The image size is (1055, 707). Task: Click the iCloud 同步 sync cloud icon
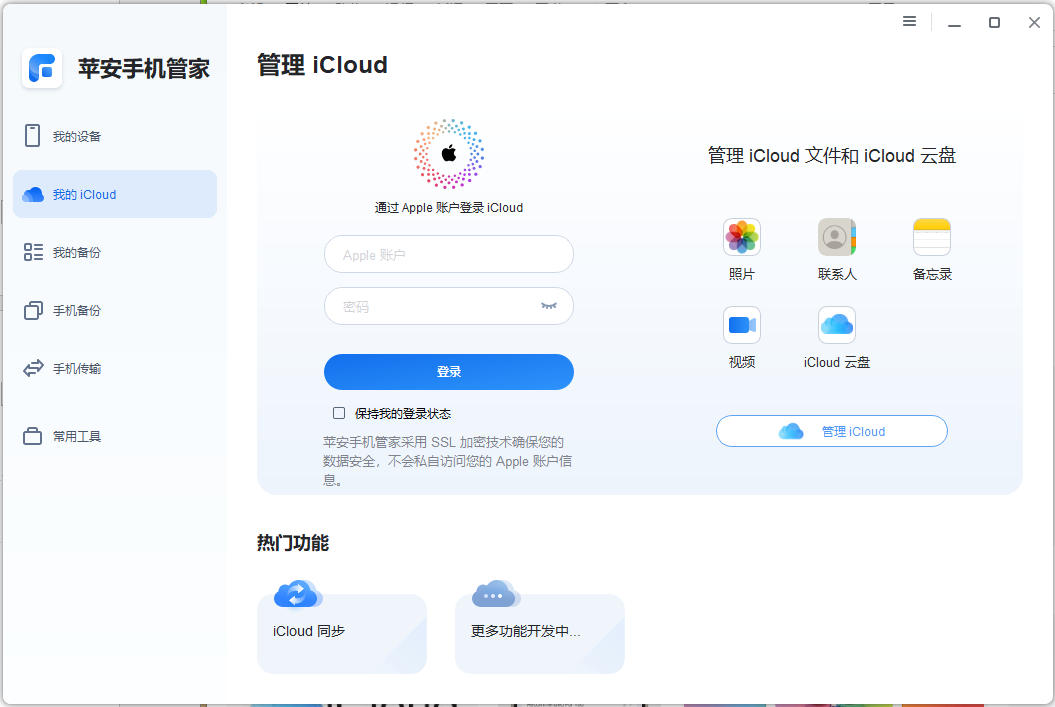296,592
